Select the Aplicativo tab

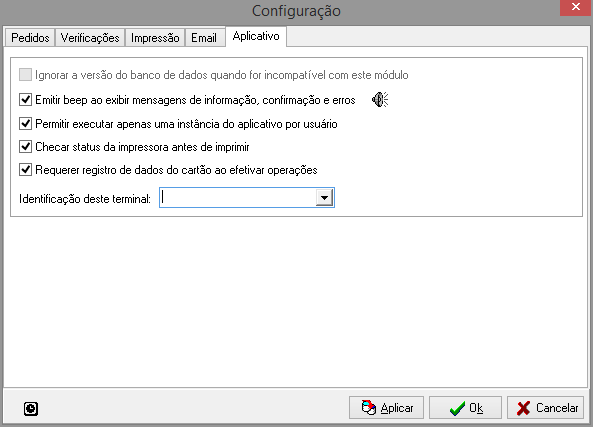256,36
